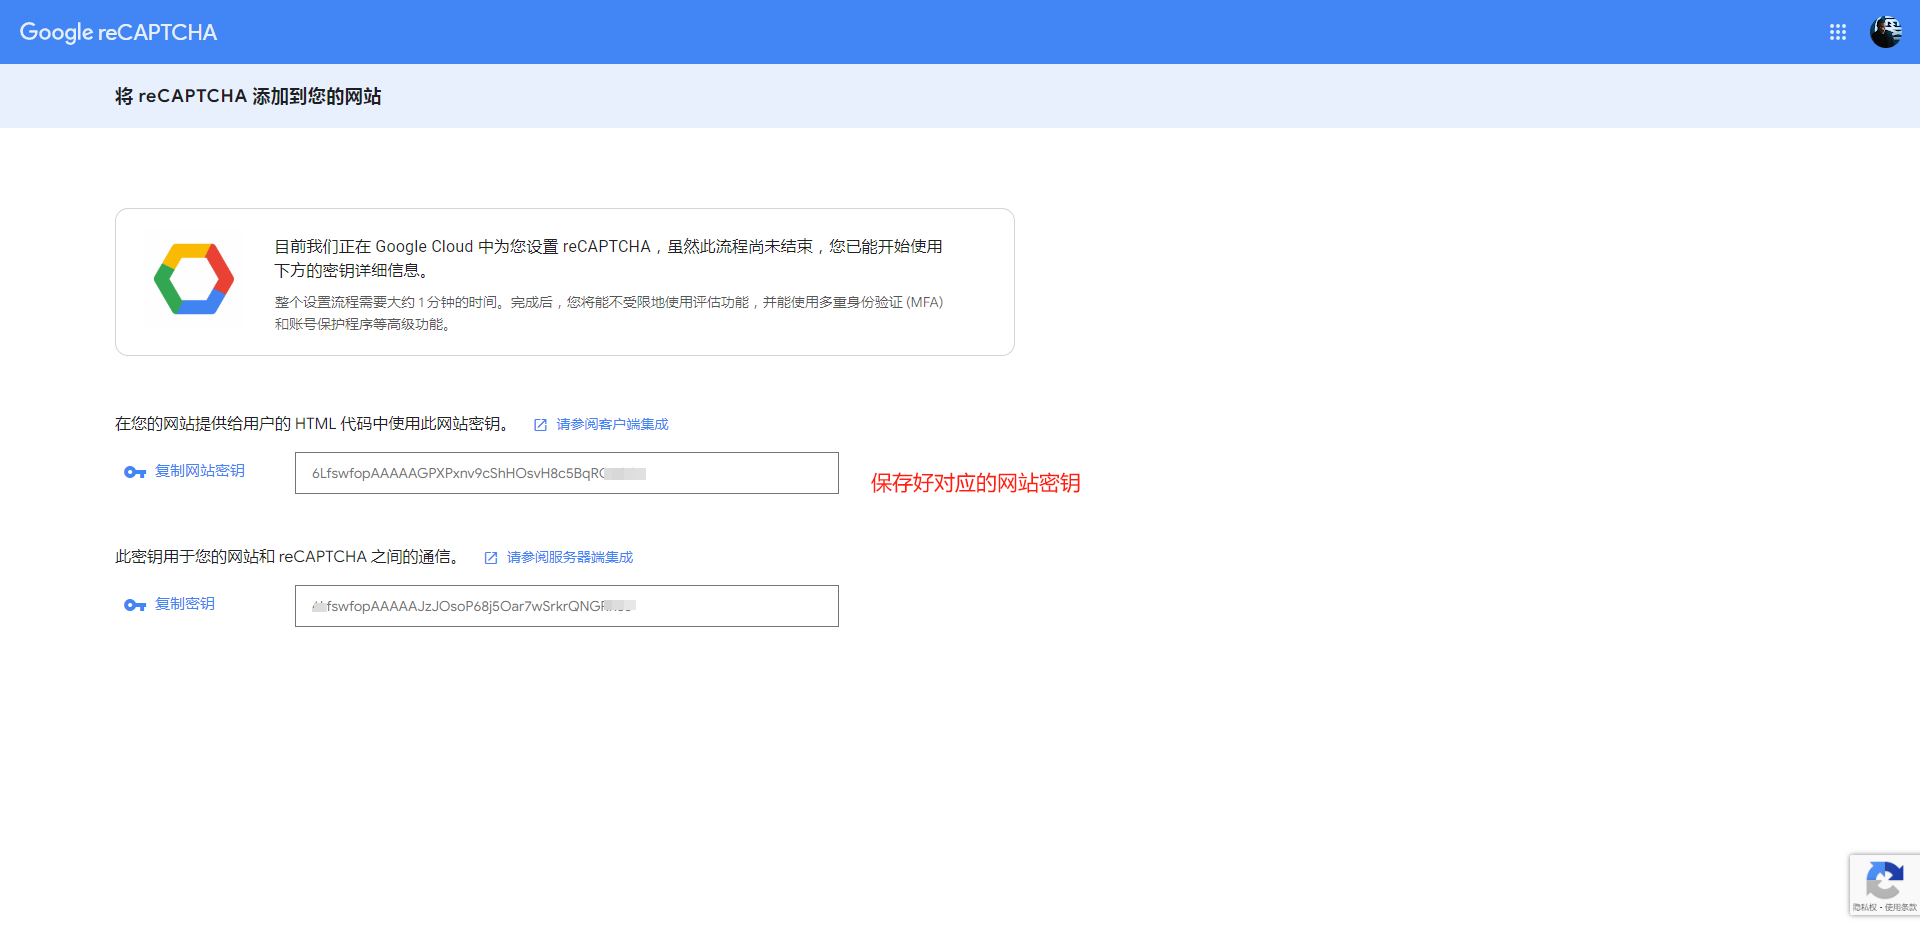The image size is (1920, 929).
Task: Open the Google apps grid menu
Action: click(x=1838, y=32)
